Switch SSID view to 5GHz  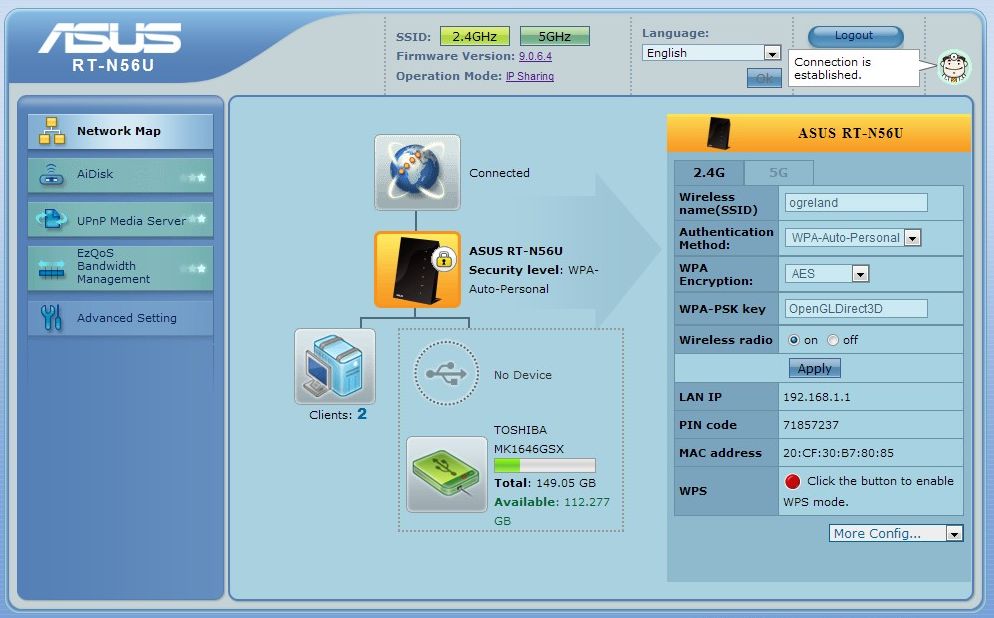tap(554, 36)
